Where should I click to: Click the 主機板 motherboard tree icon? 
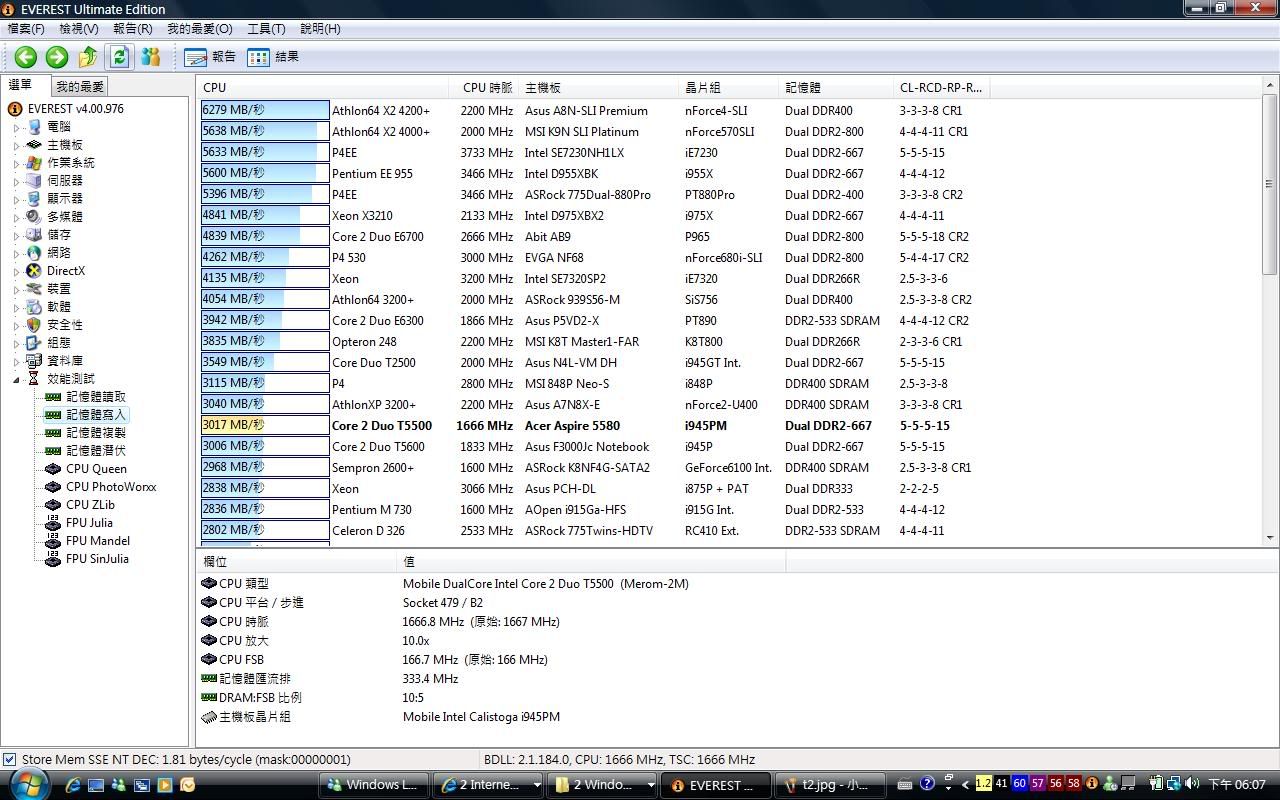pyautogui.click(x=34, y=145)
